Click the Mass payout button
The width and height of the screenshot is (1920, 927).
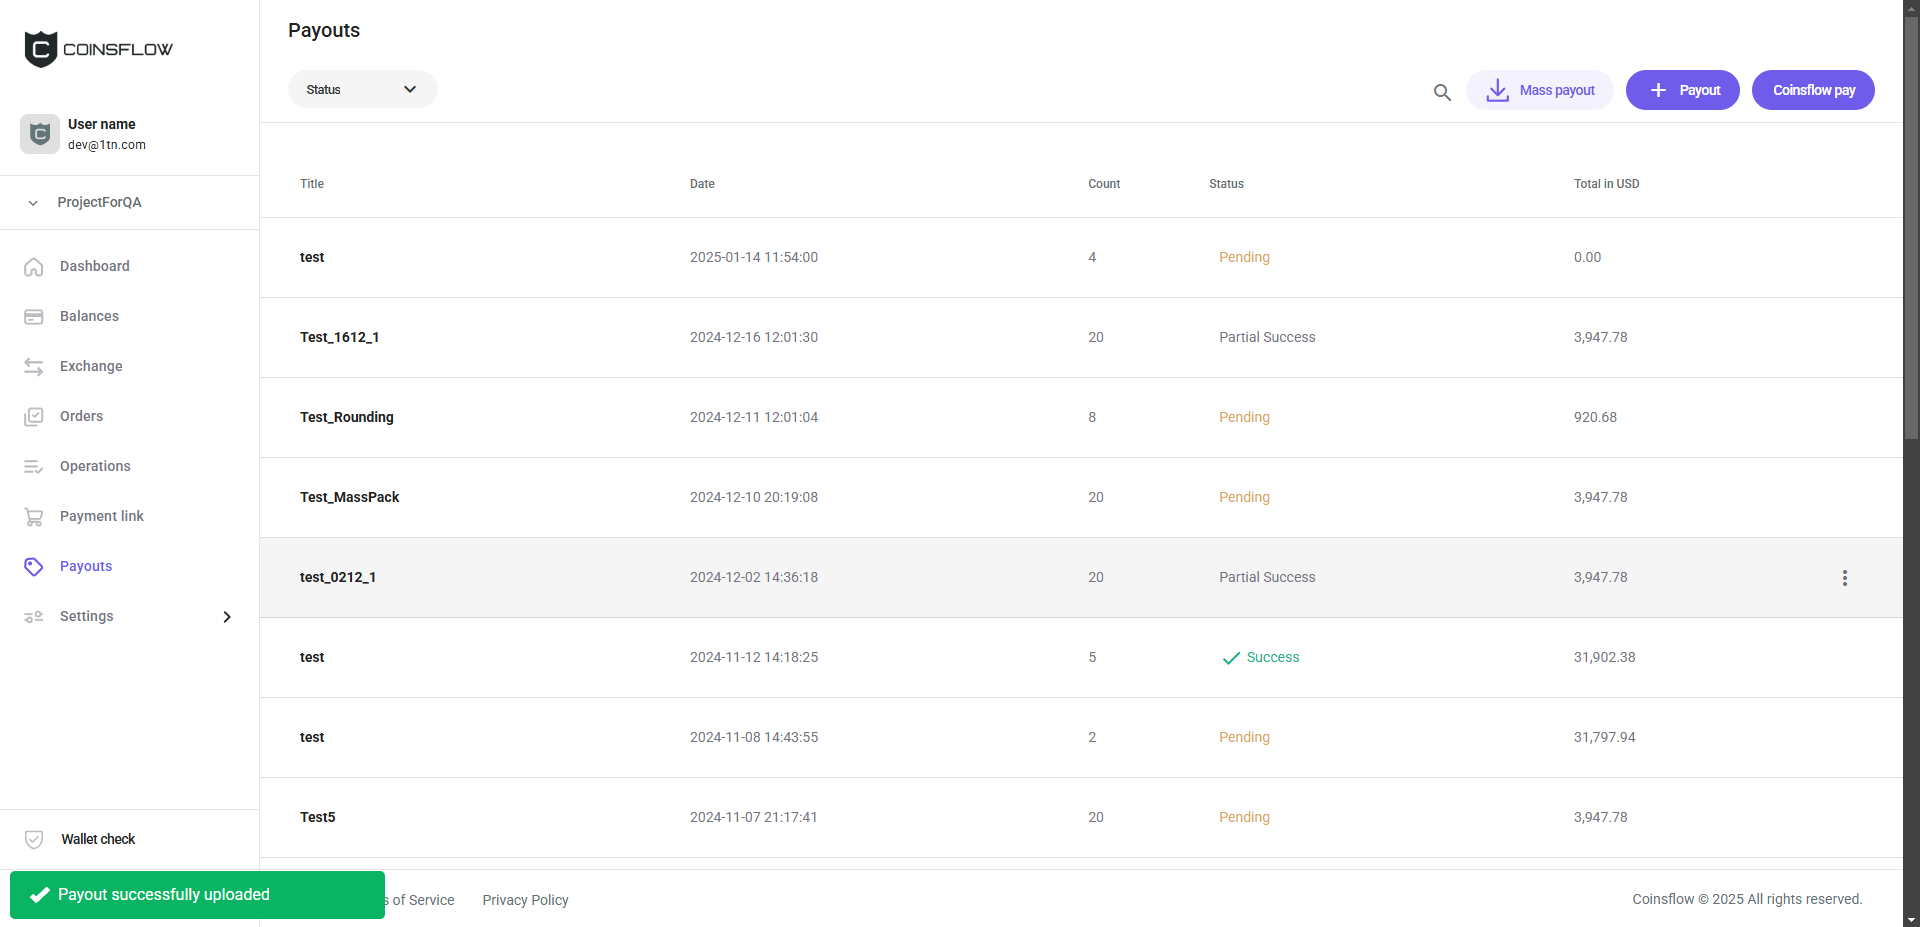[x=1539, y=90]
